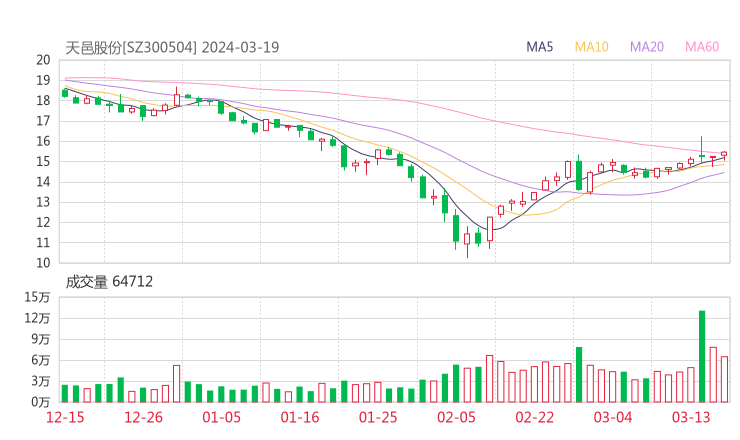Click the 03-04 date axis label

(613, 417)
